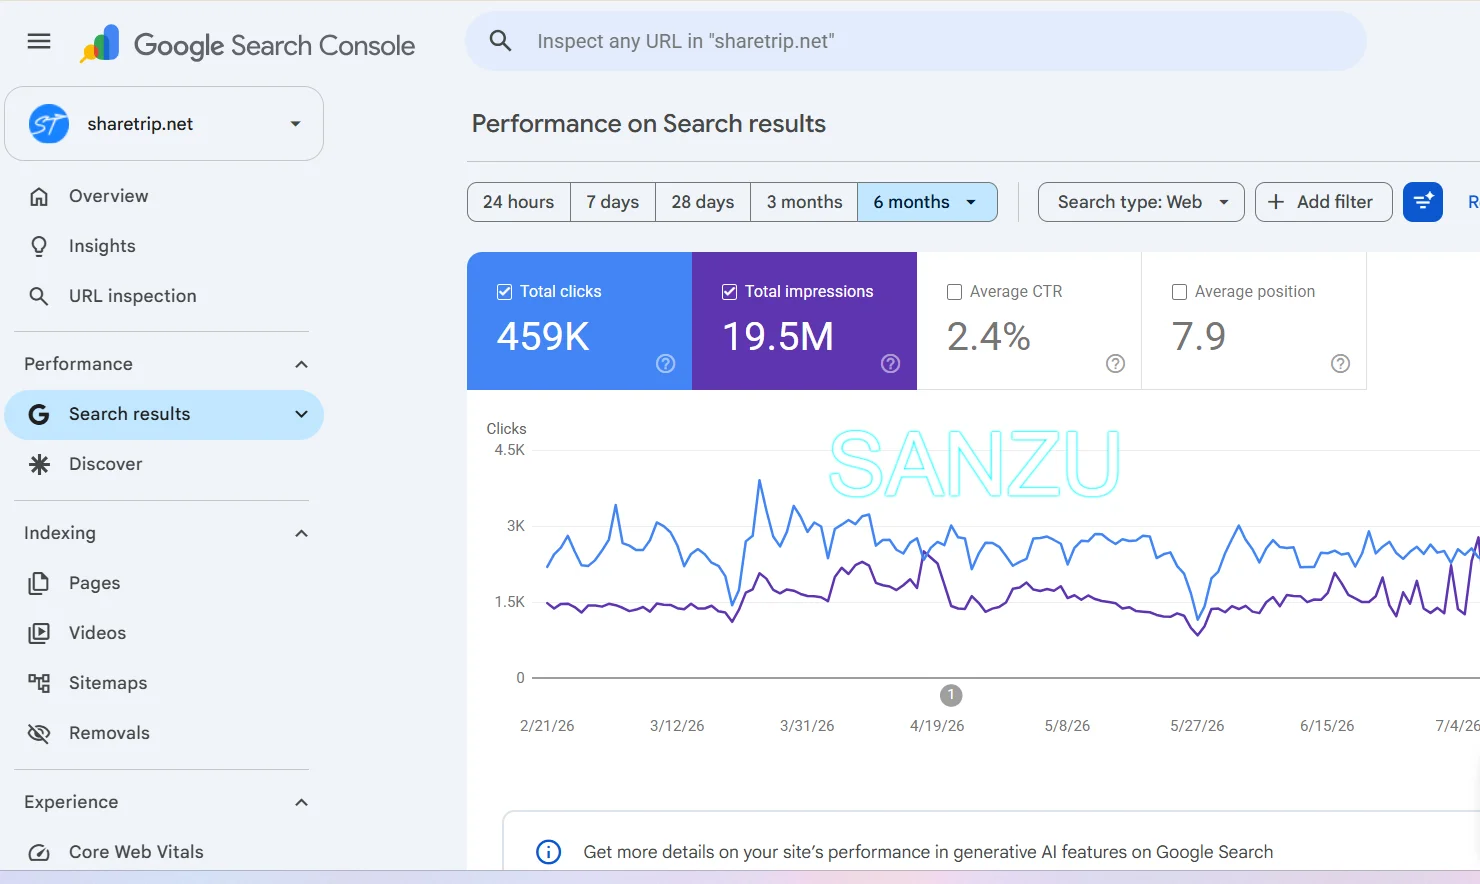Select the Average position metric card
The height and width of the screenshot is (884, 1480).
pyautogui.click(x=1254, y=321)
